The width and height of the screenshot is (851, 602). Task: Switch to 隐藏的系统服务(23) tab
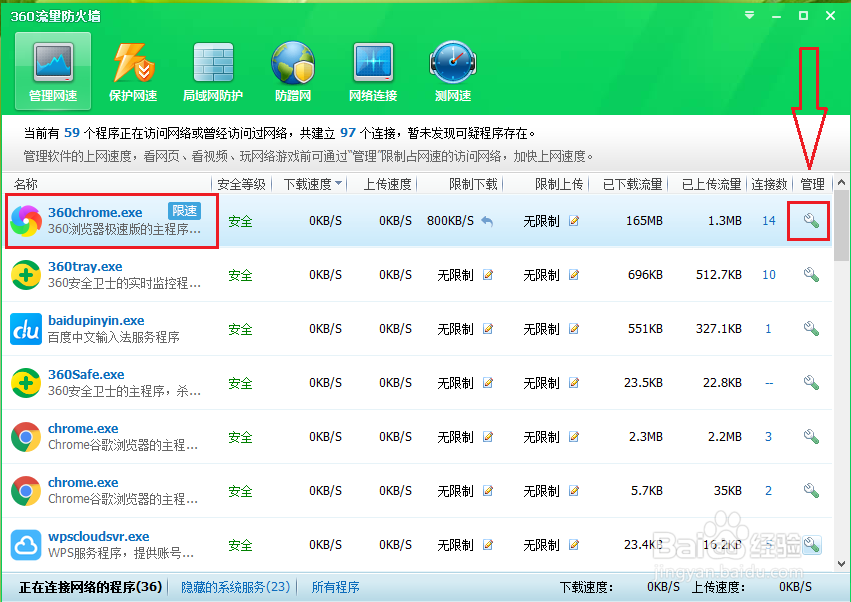coord(236,587)
